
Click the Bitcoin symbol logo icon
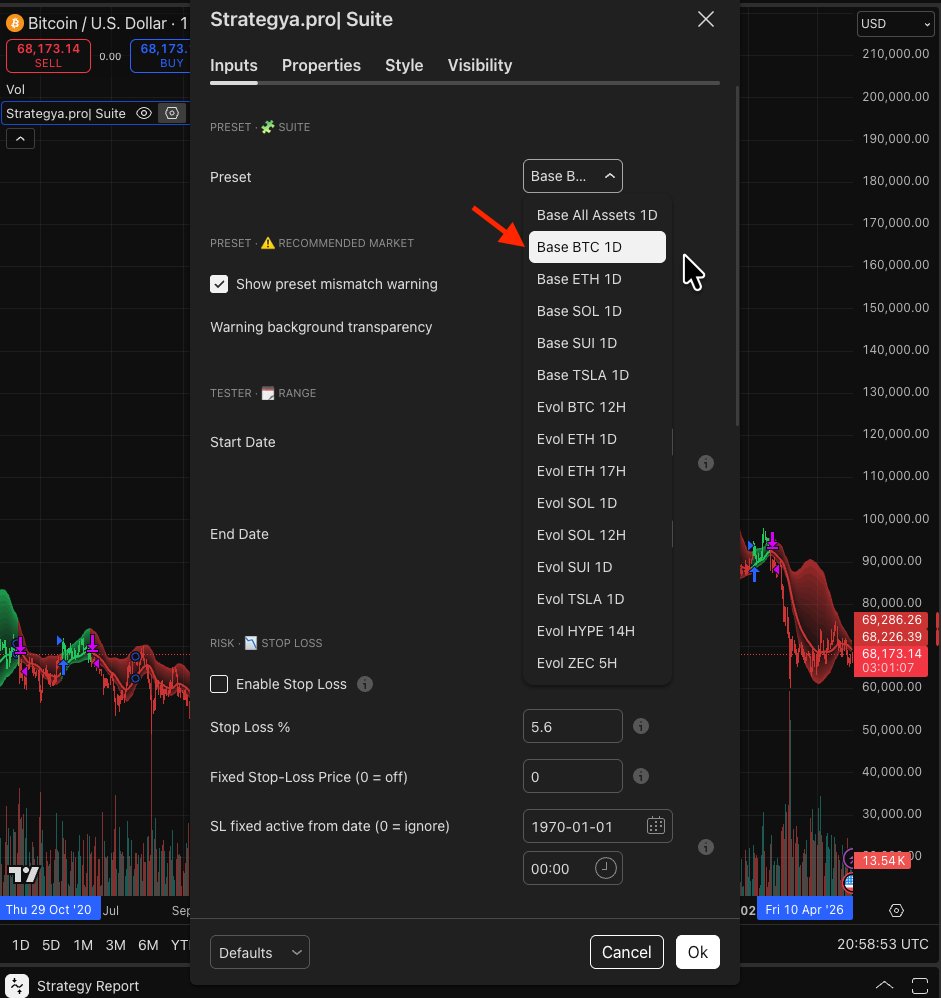click(x=15, y=24)
